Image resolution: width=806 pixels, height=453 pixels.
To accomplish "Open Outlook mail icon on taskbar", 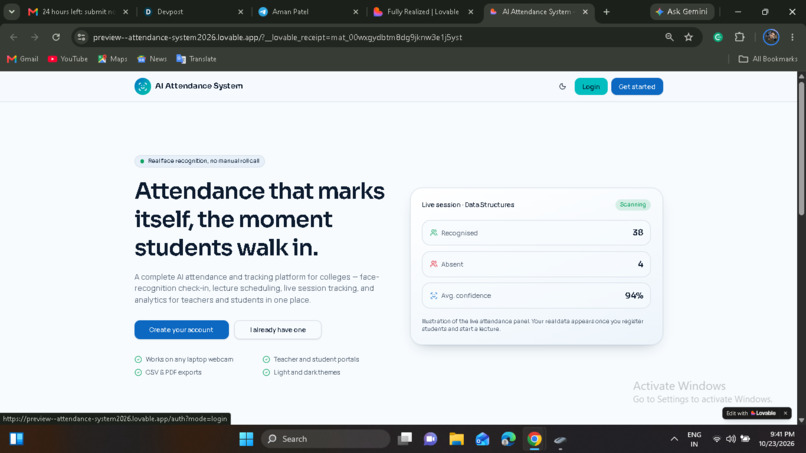I will [x=482, y=439].
